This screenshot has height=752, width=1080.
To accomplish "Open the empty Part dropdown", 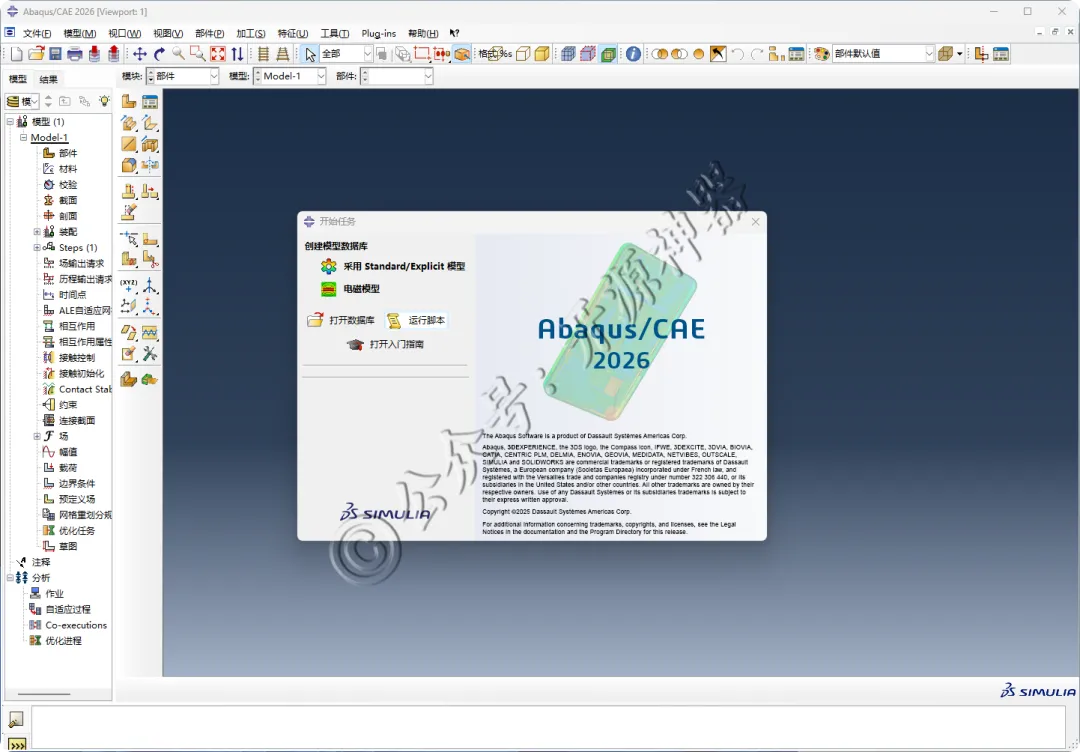I will tap(397, 76).
